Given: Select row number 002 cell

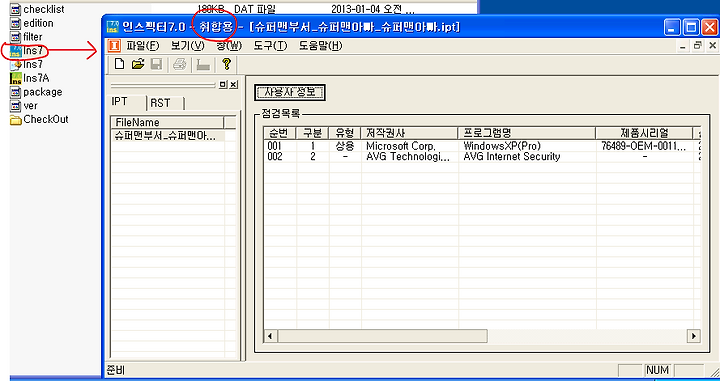Looking at the screenshot, I should click(276, 157).
